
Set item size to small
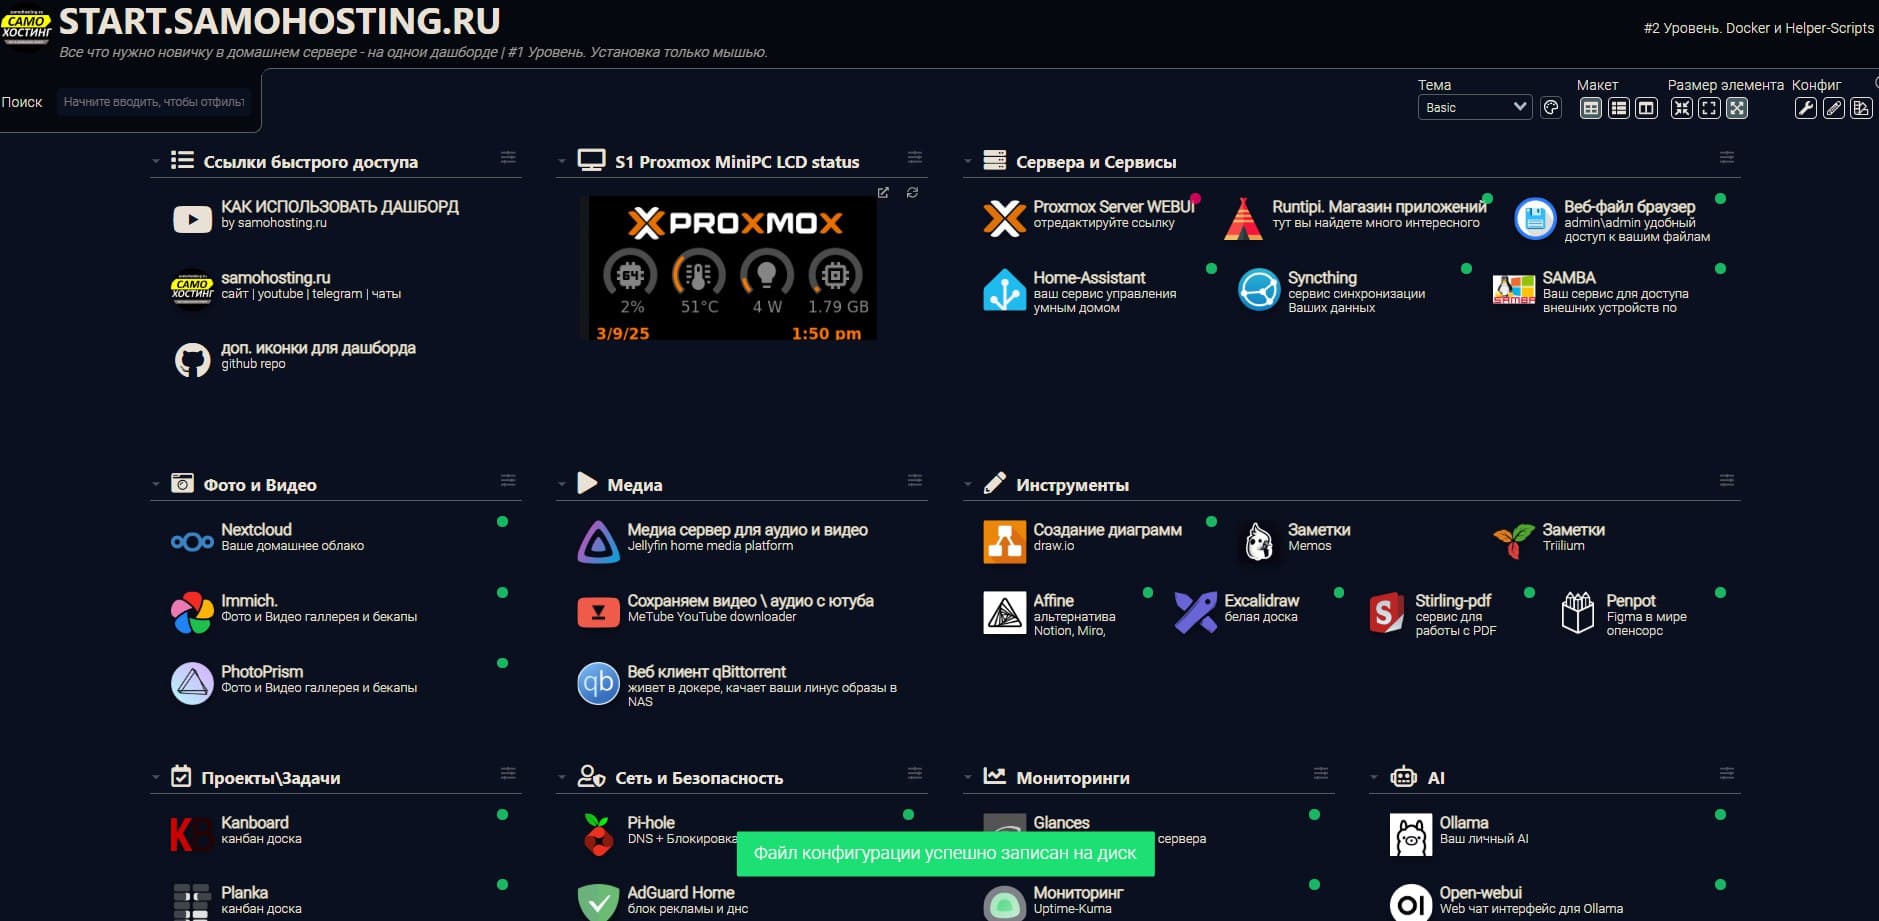(x=1682, y=108)
